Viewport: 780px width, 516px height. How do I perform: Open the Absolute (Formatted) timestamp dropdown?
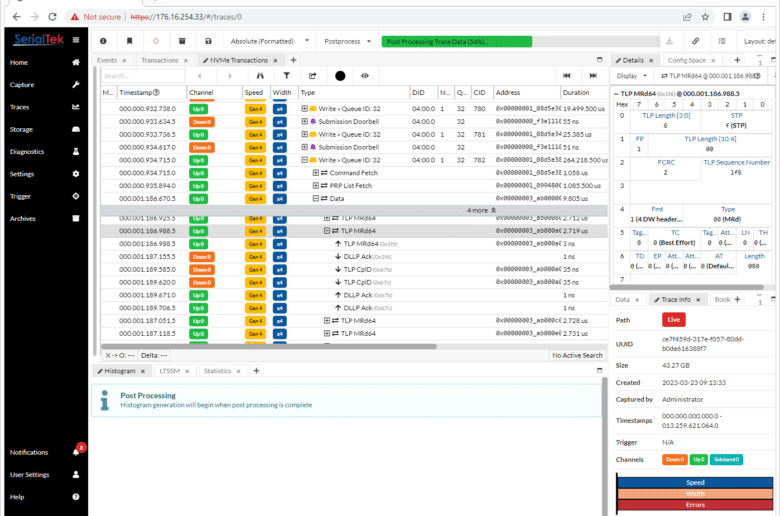269,41
